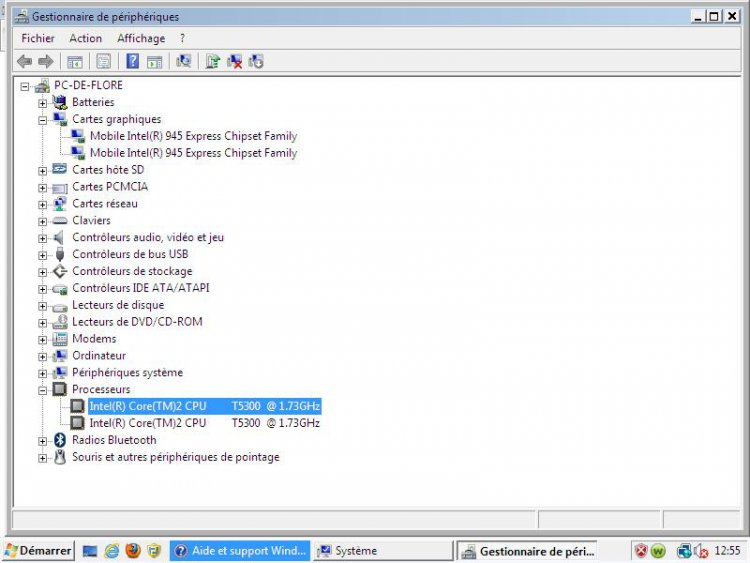
Task: Click the mouse icon of Souris et autres périphériques
Action: click(60, 457)
